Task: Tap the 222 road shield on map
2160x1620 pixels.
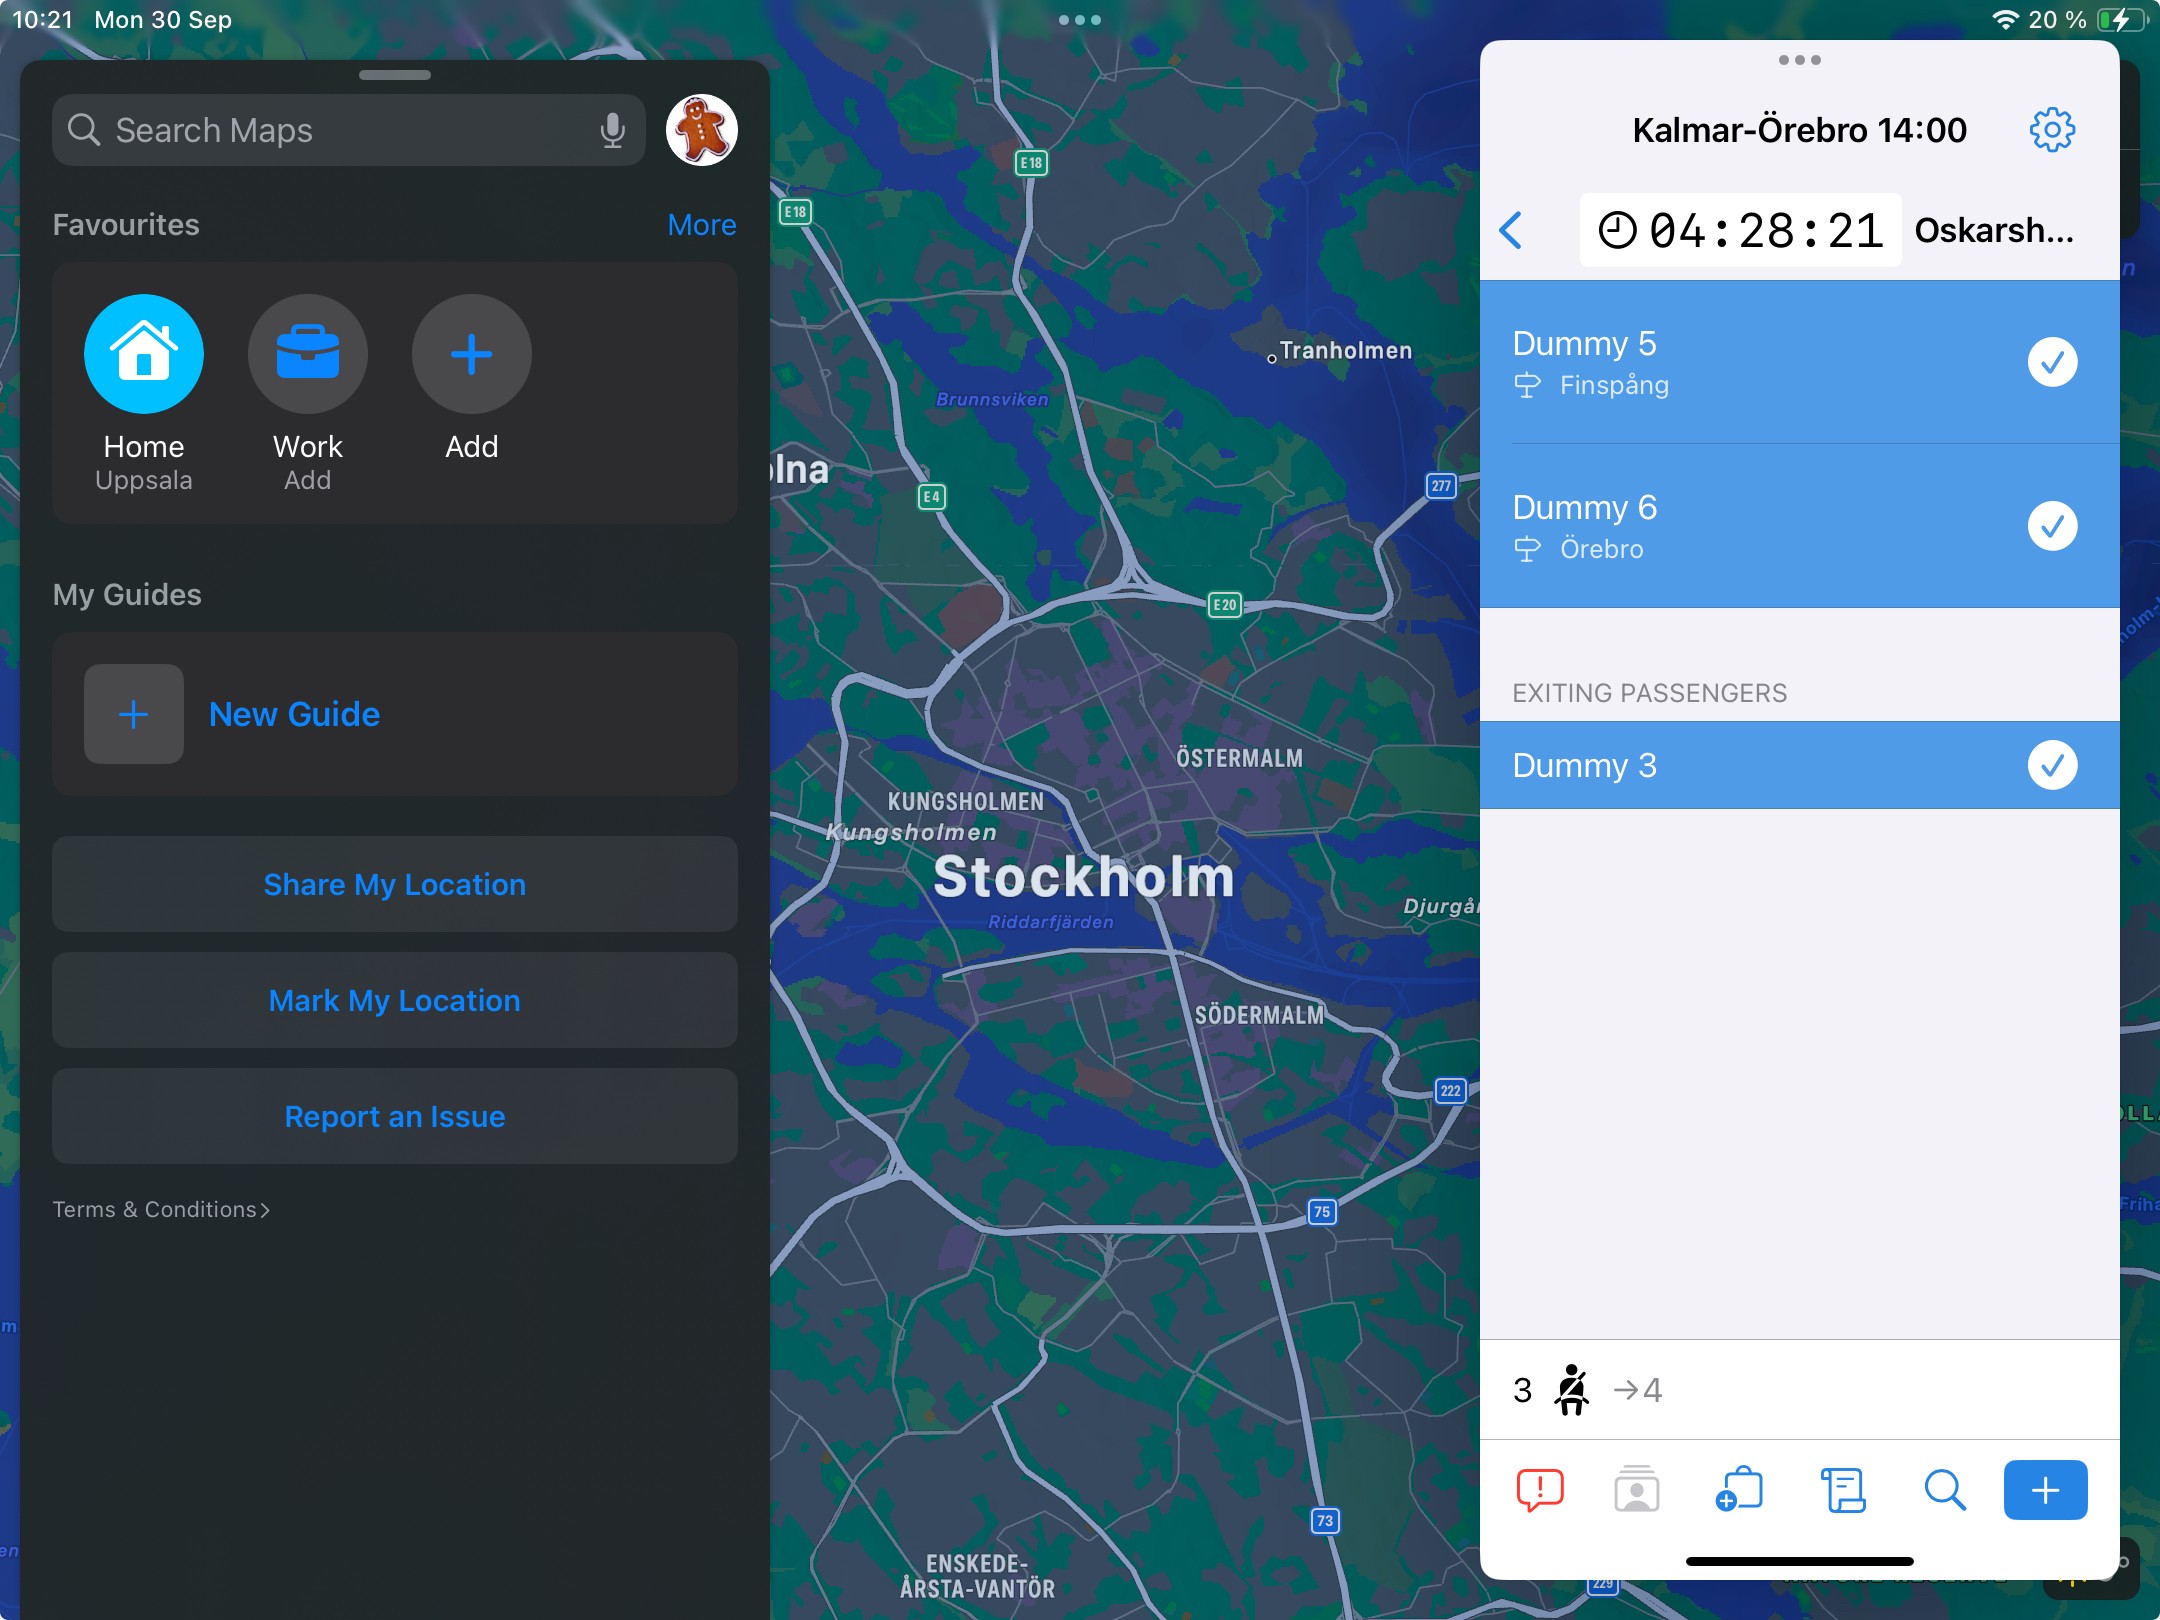Action: 1451,1090
